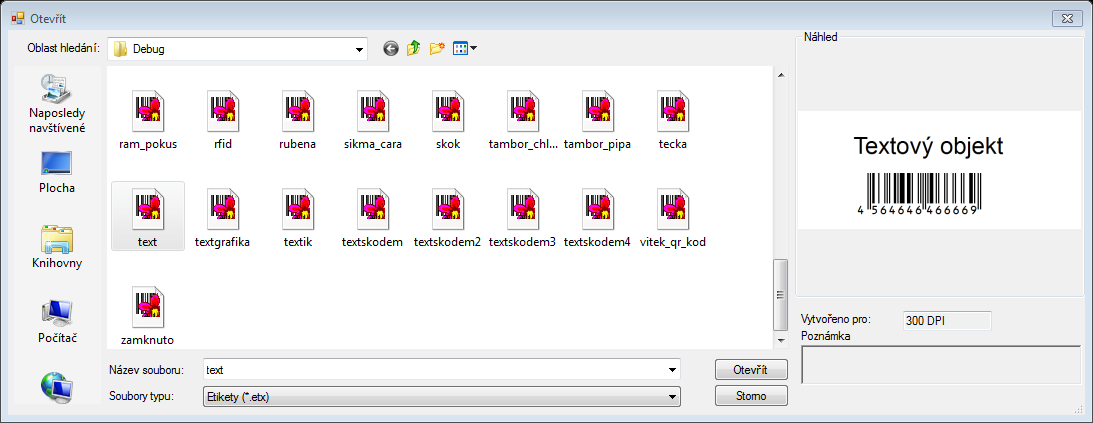
Task: Open the view menu icon
Action: point(464,48)
